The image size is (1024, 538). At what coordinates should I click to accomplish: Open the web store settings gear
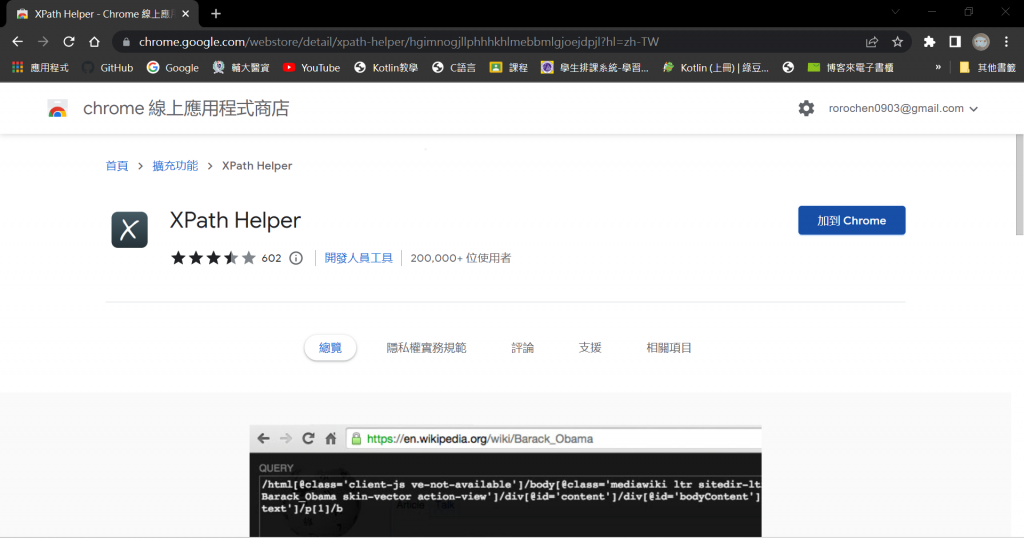coord(807,108)
